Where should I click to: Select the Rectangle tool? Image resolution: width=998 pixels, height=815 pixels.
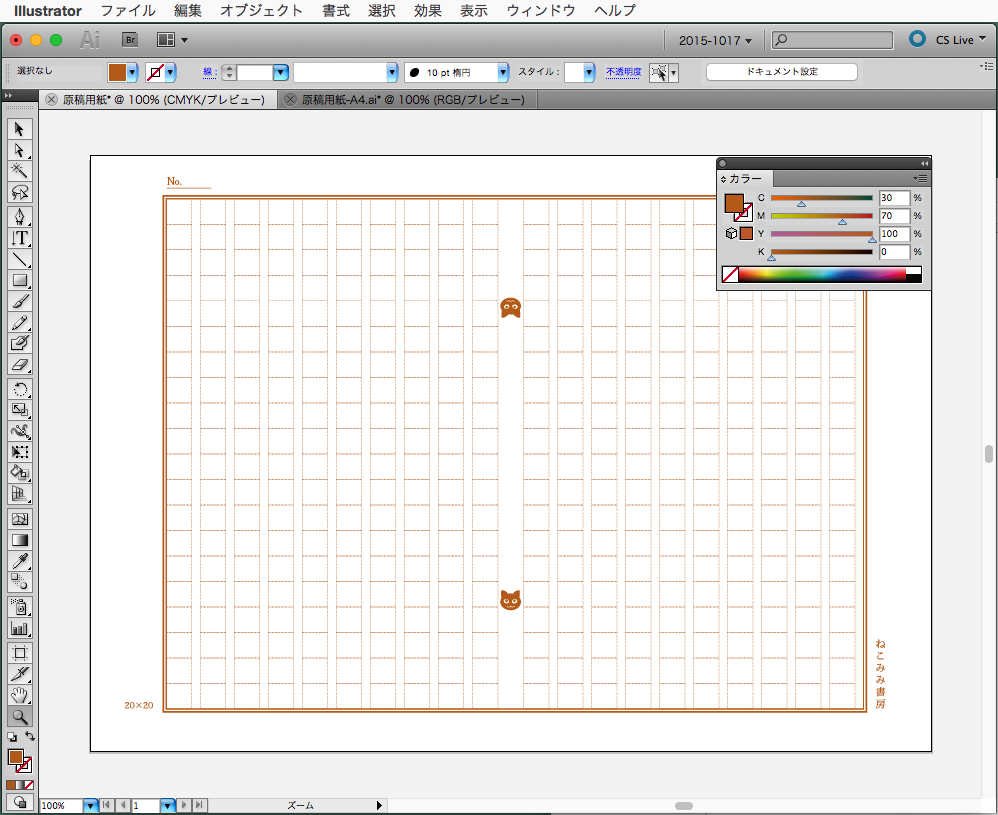click(19, 281)
